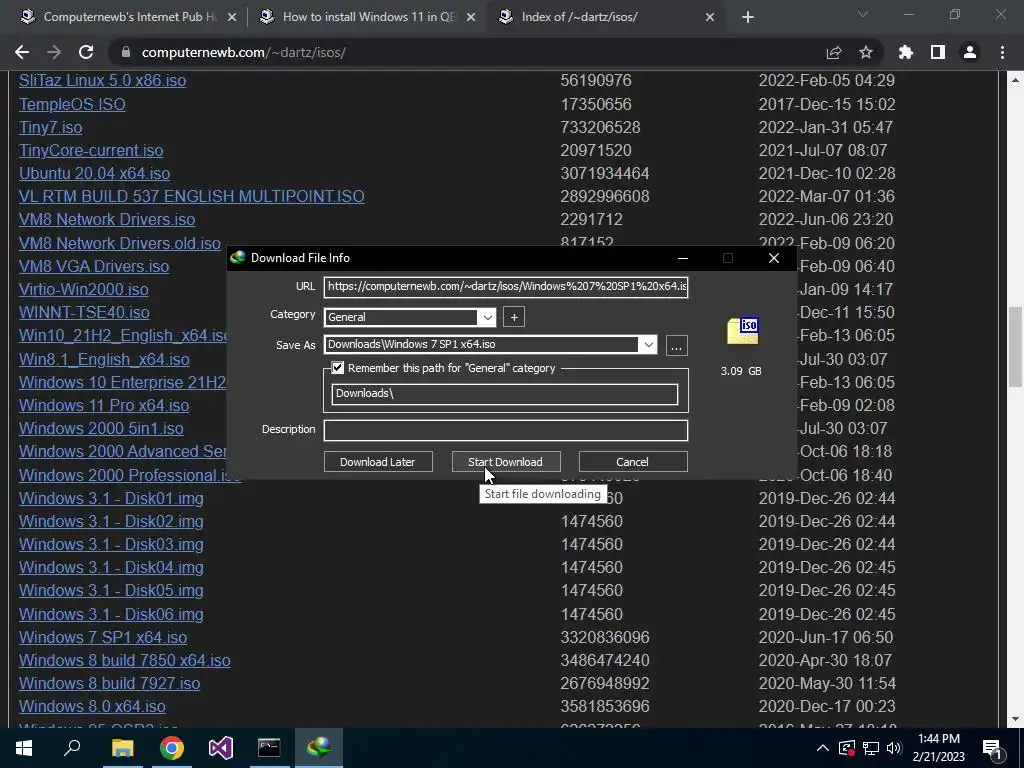Bookmark this page with the star icon
1024x768 pixels.
click(x=866, y=52)
